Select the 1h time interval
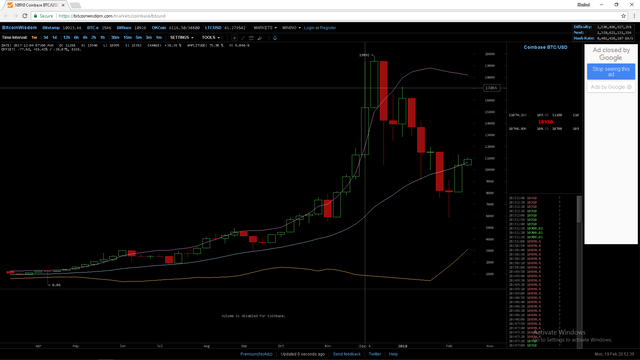 click(x=102, y=38)
